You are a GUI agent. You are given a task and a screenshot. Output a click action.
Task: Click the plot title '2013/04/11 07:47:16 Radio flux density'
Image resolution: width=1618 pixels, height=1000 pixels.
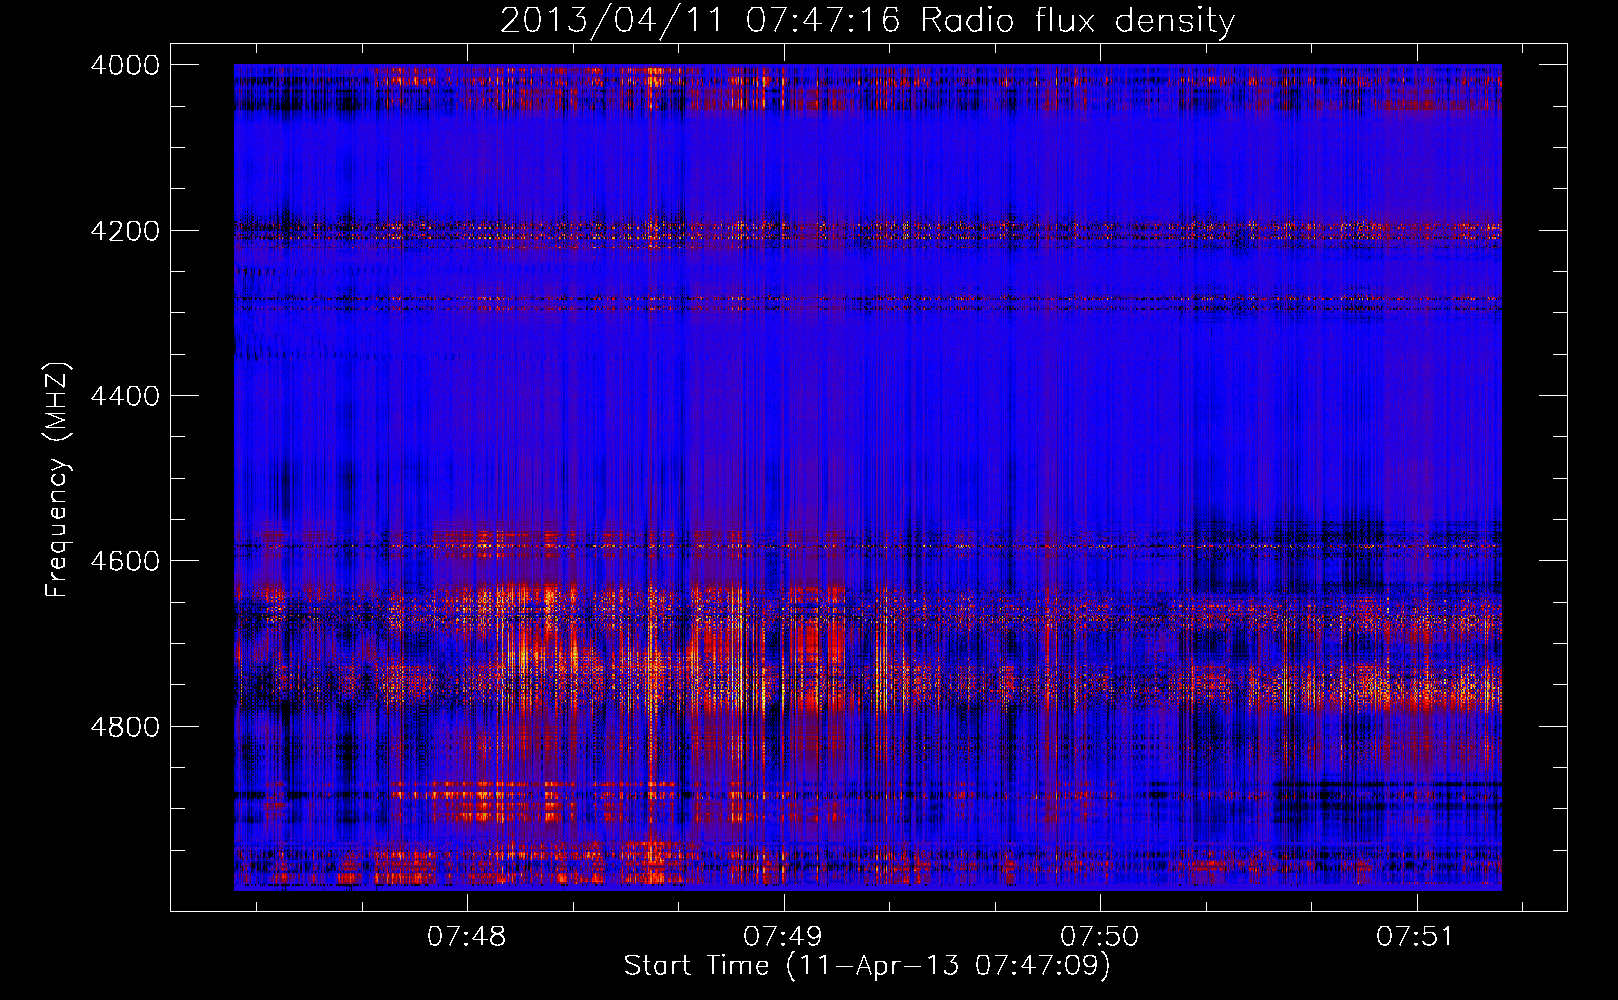click(x=867, y=20)
